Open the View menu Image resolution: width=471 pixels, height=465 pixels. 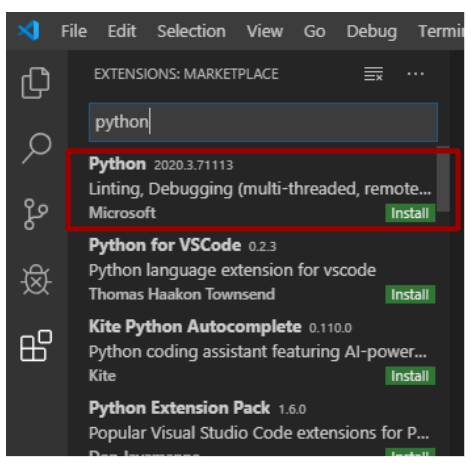265,31
